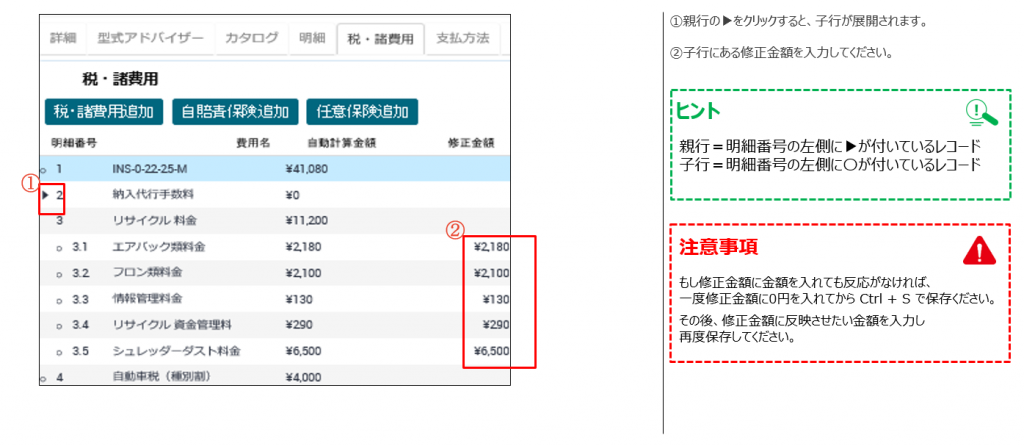Add optional insurance via 任意保険追加 button
The width and height of the screenshot is (1024, 446).
(361, 111)
